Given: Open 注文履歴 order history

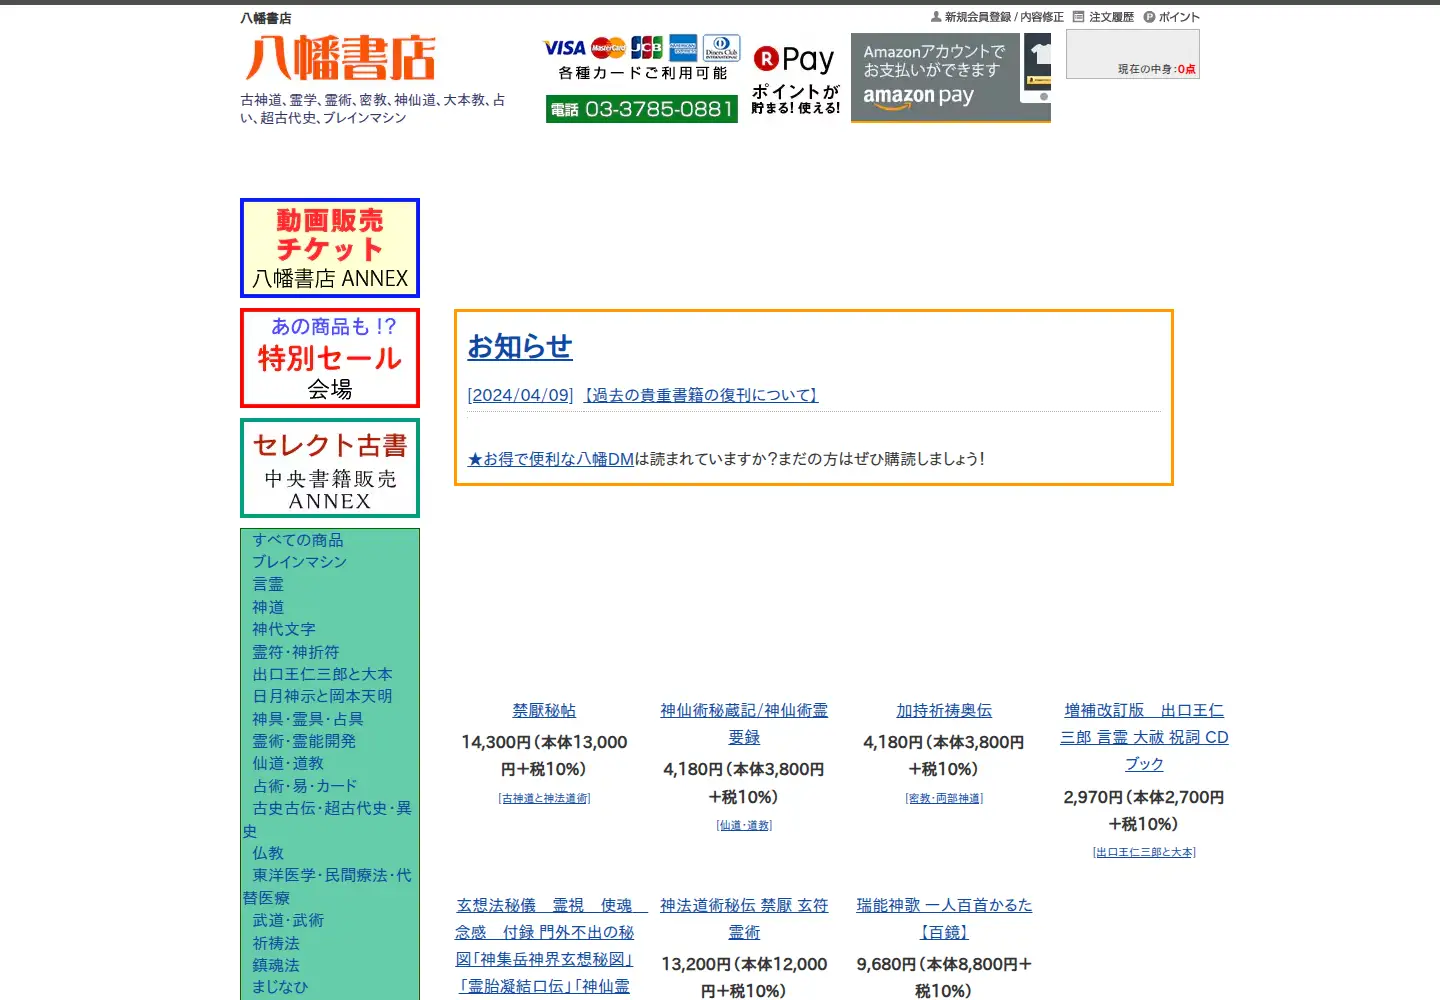Looking at the screenshot, I should pos(1104,17).
